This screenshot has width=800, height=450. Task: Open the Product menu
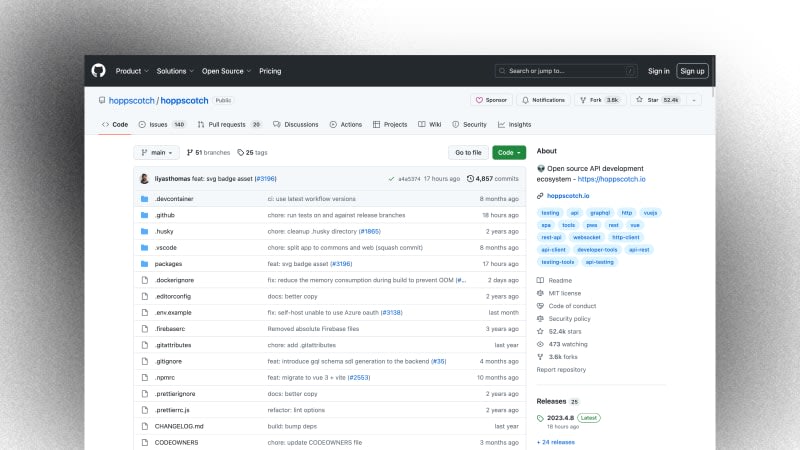132,71
